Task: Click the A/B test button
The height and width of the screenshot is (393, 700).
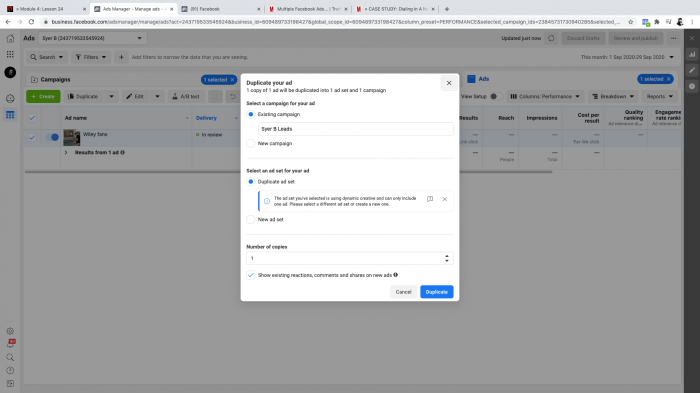Action: tap(186, 96)
